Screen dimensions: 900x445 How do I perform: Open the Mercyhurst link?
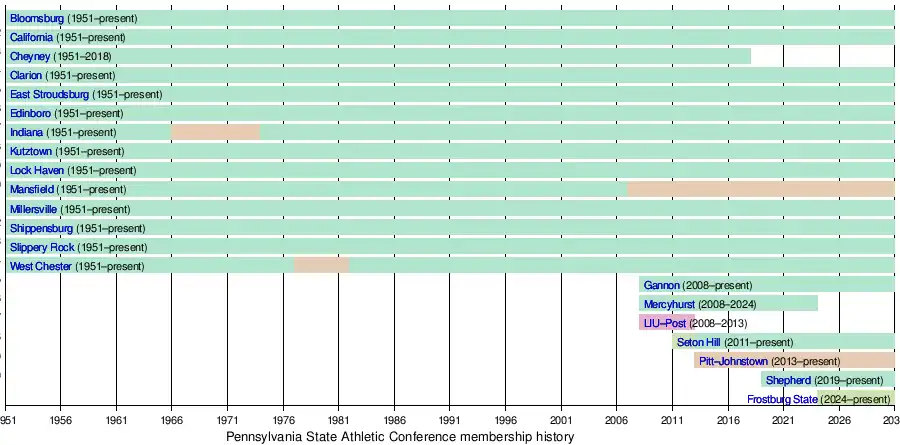(669, 304)
